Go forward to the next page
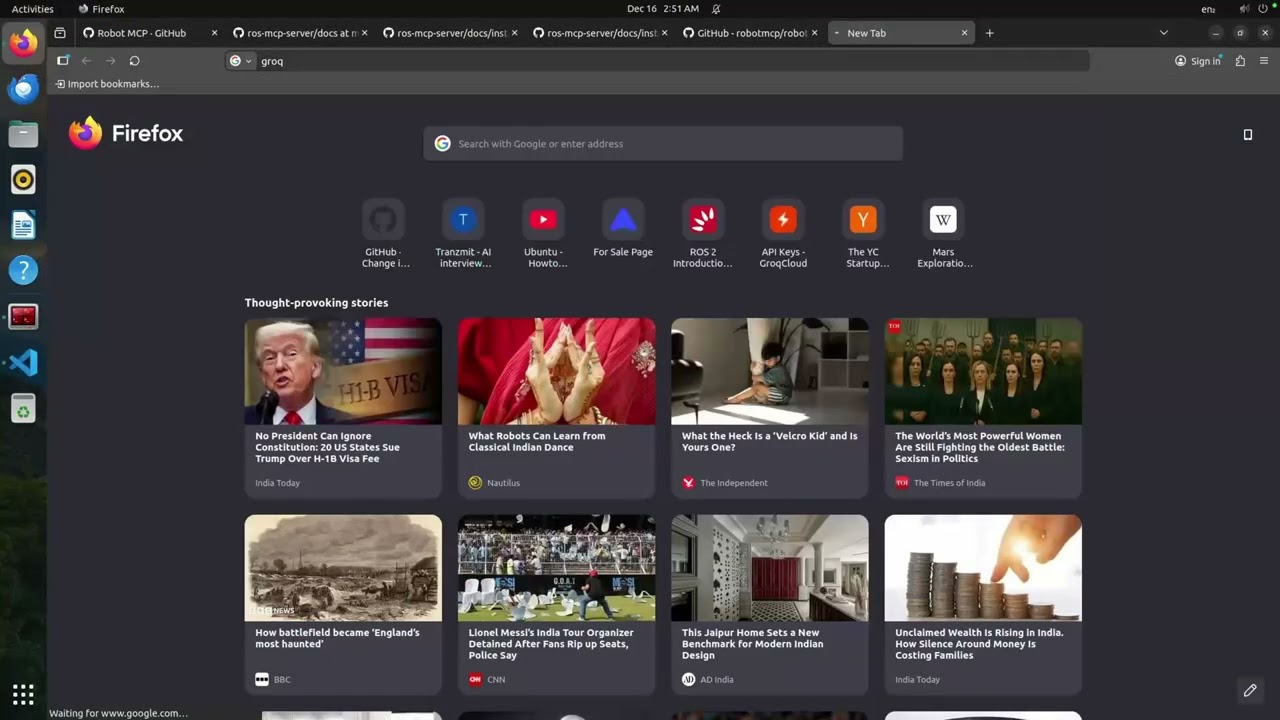Viewport: 1280px width, 720px height. point(110,61)
